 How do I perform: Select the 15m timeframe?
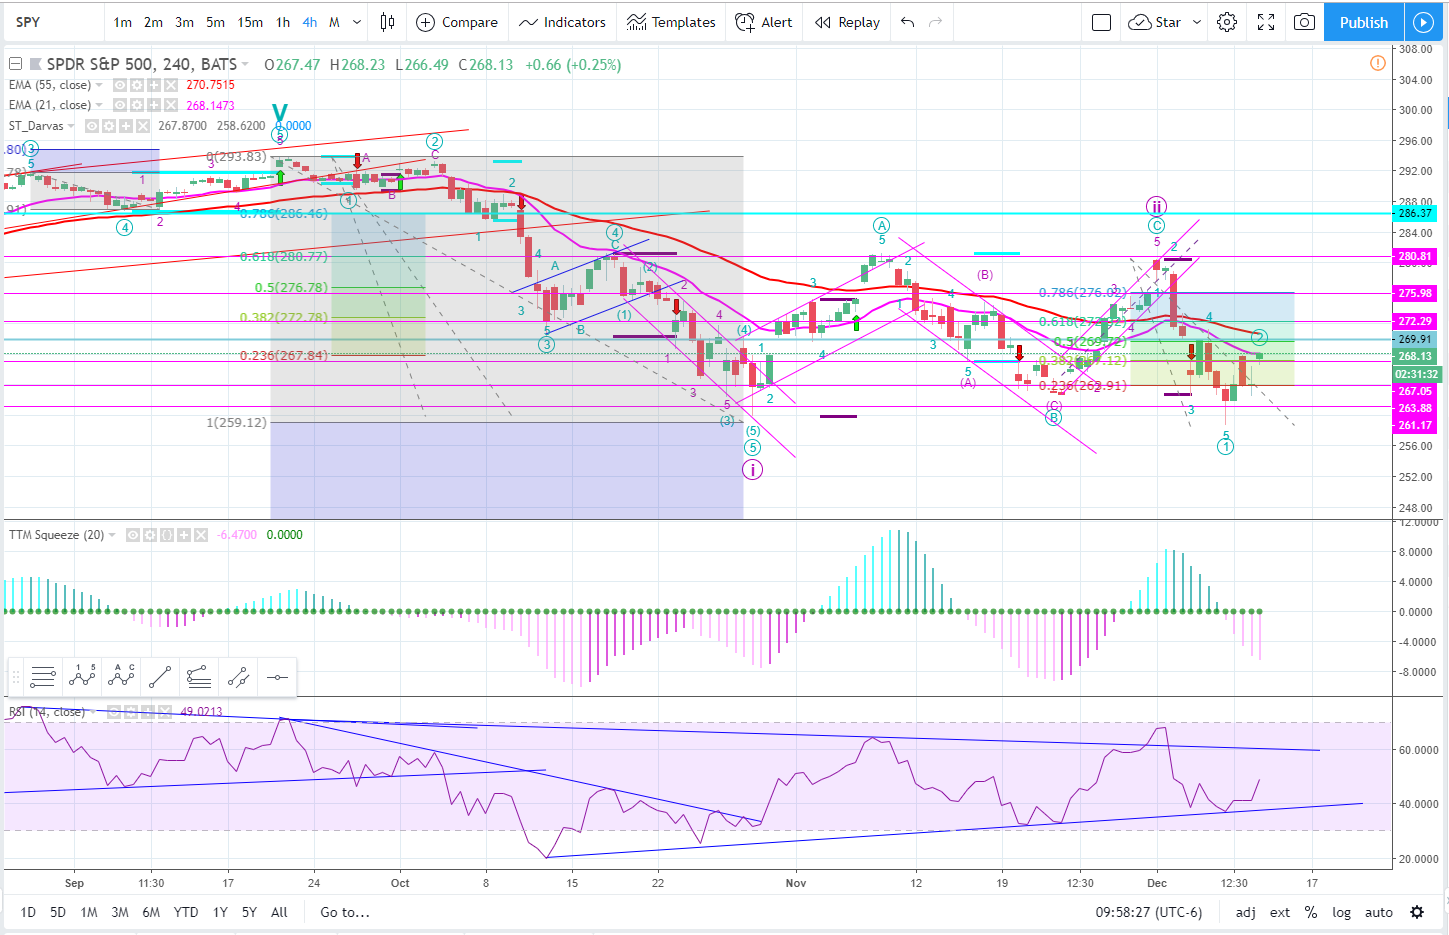point(250,22)
